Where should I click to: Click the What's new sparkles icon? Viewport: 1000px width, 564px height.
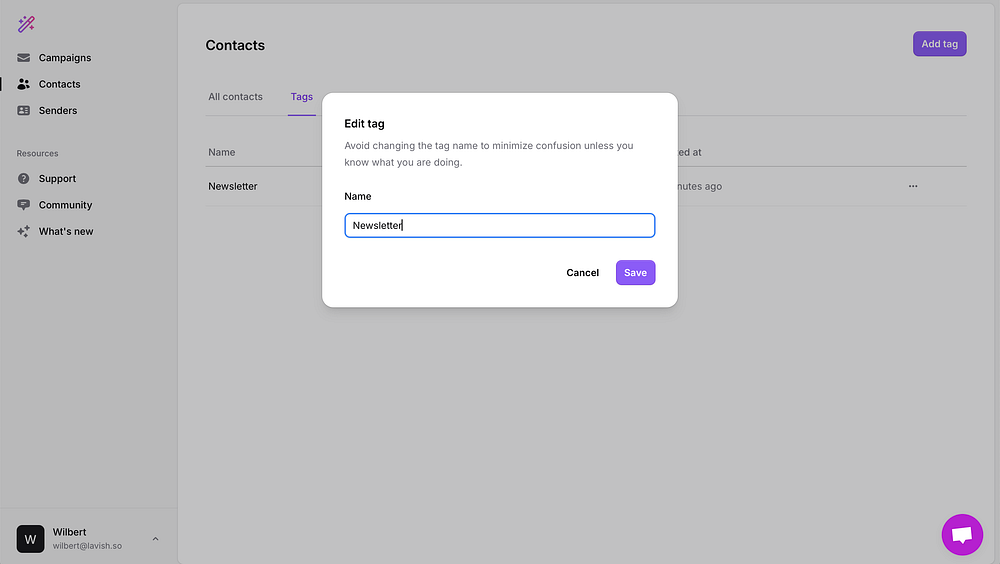click(x=24, y=231)
